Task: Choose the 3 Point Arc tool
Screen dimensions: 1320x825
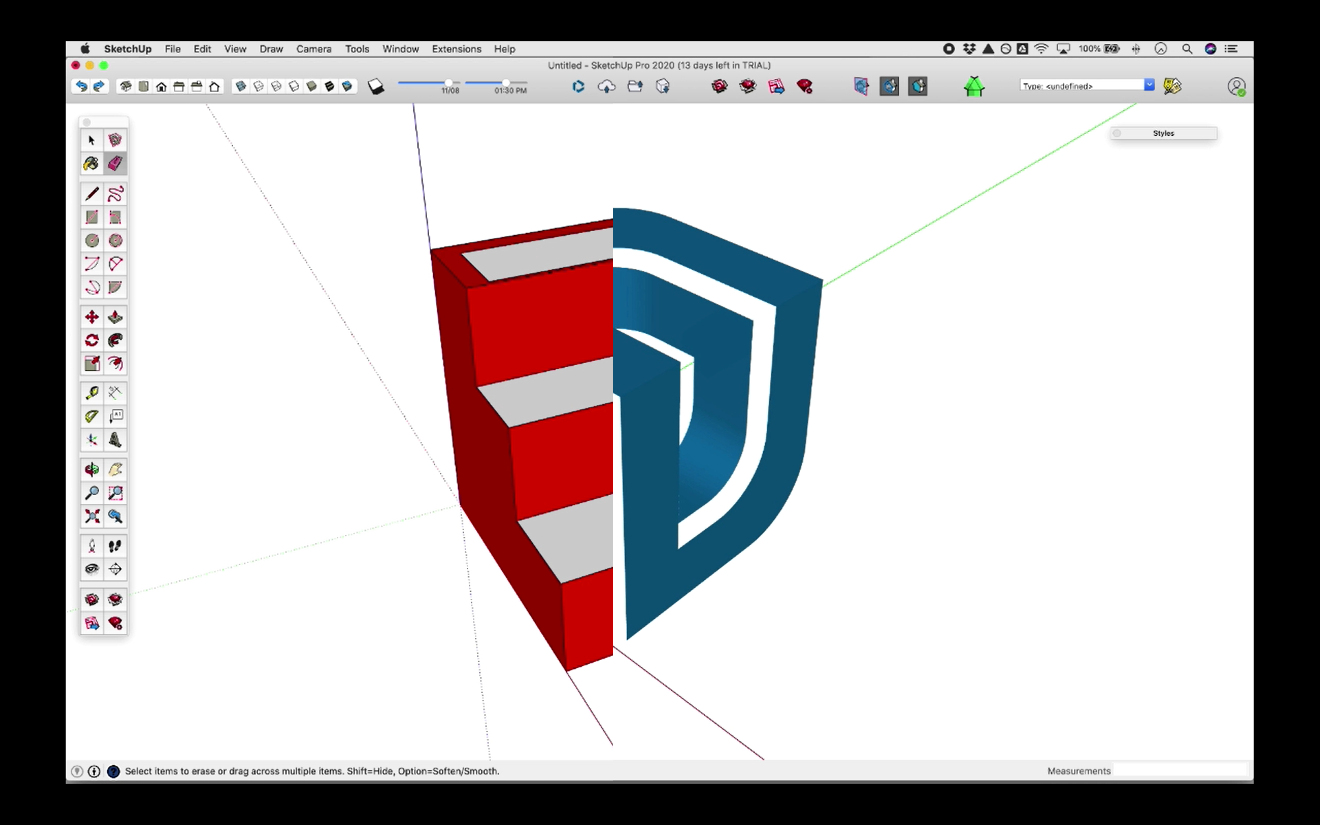Action: click(92, 287)
